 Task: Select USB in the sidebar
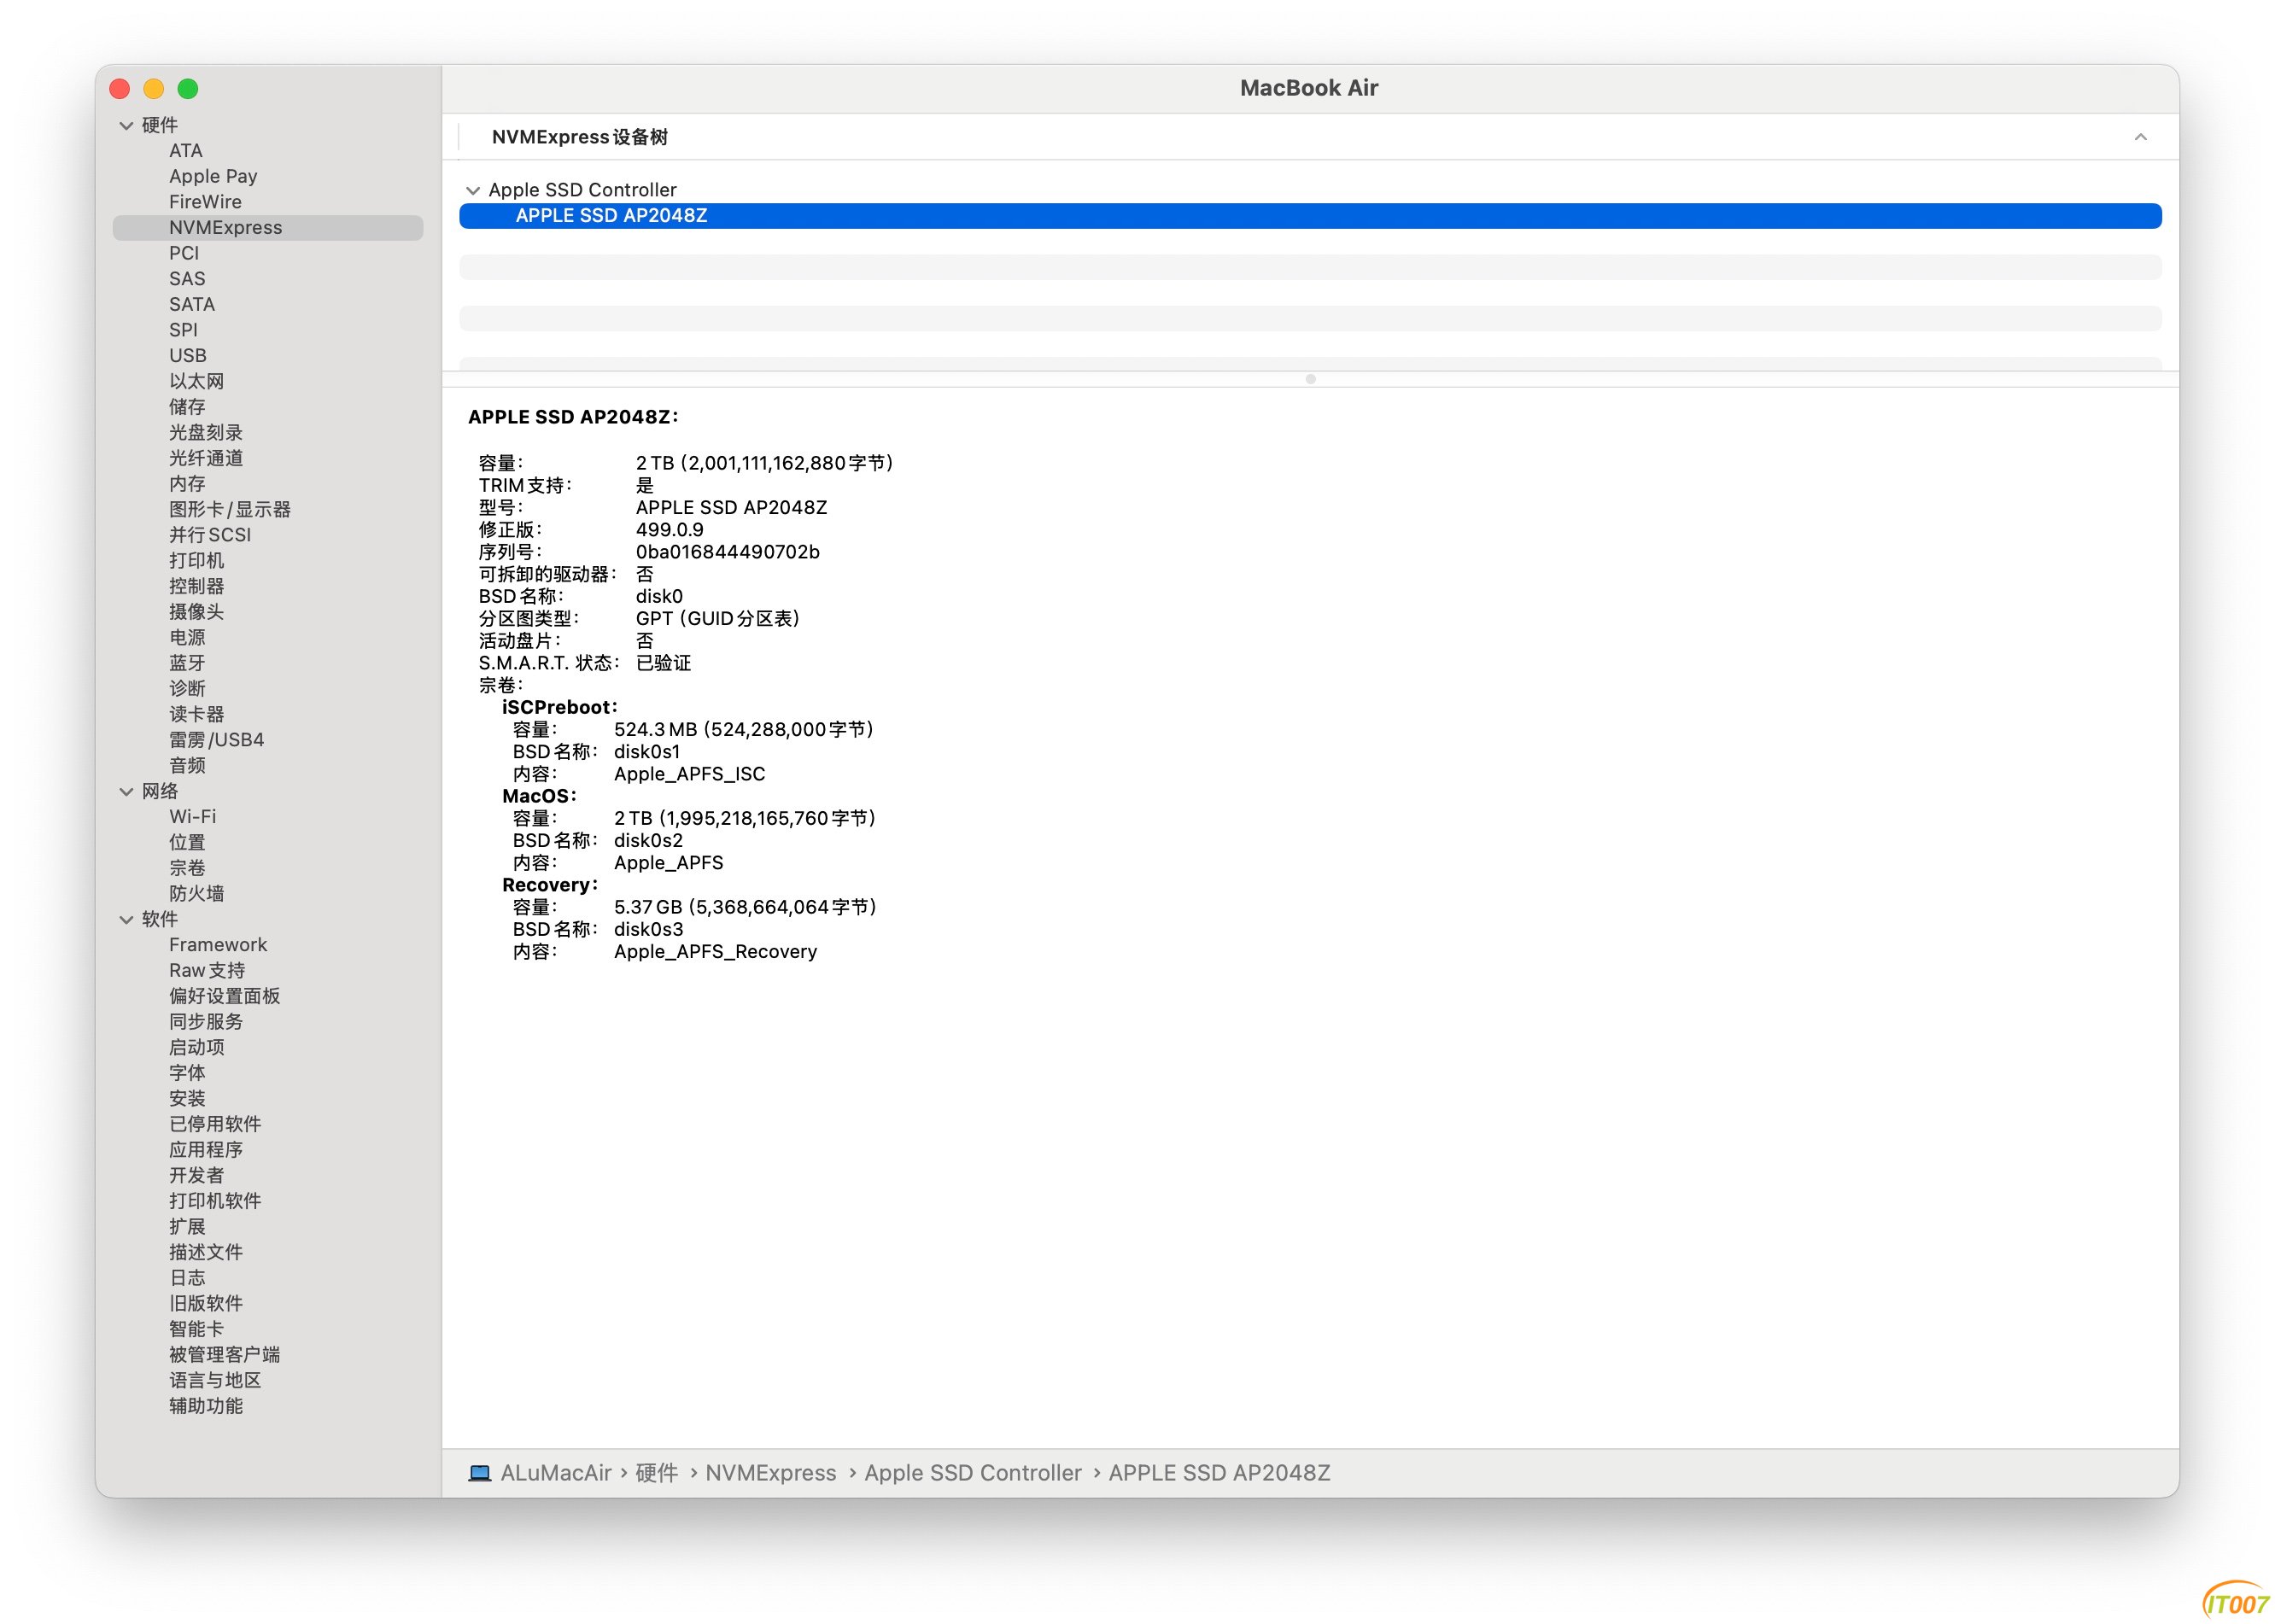pyautogui.click(x=188, y=356)
